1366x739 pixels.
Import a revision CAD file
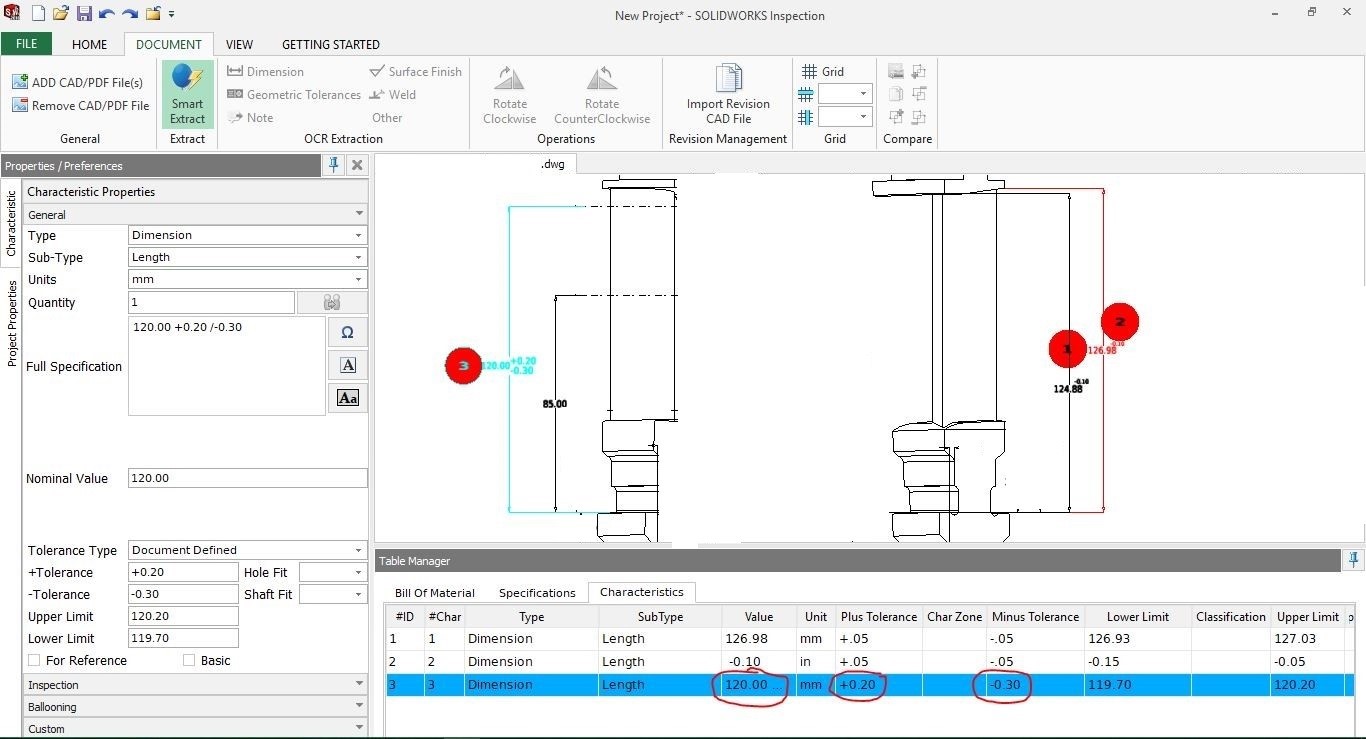[x=728, y=94]
